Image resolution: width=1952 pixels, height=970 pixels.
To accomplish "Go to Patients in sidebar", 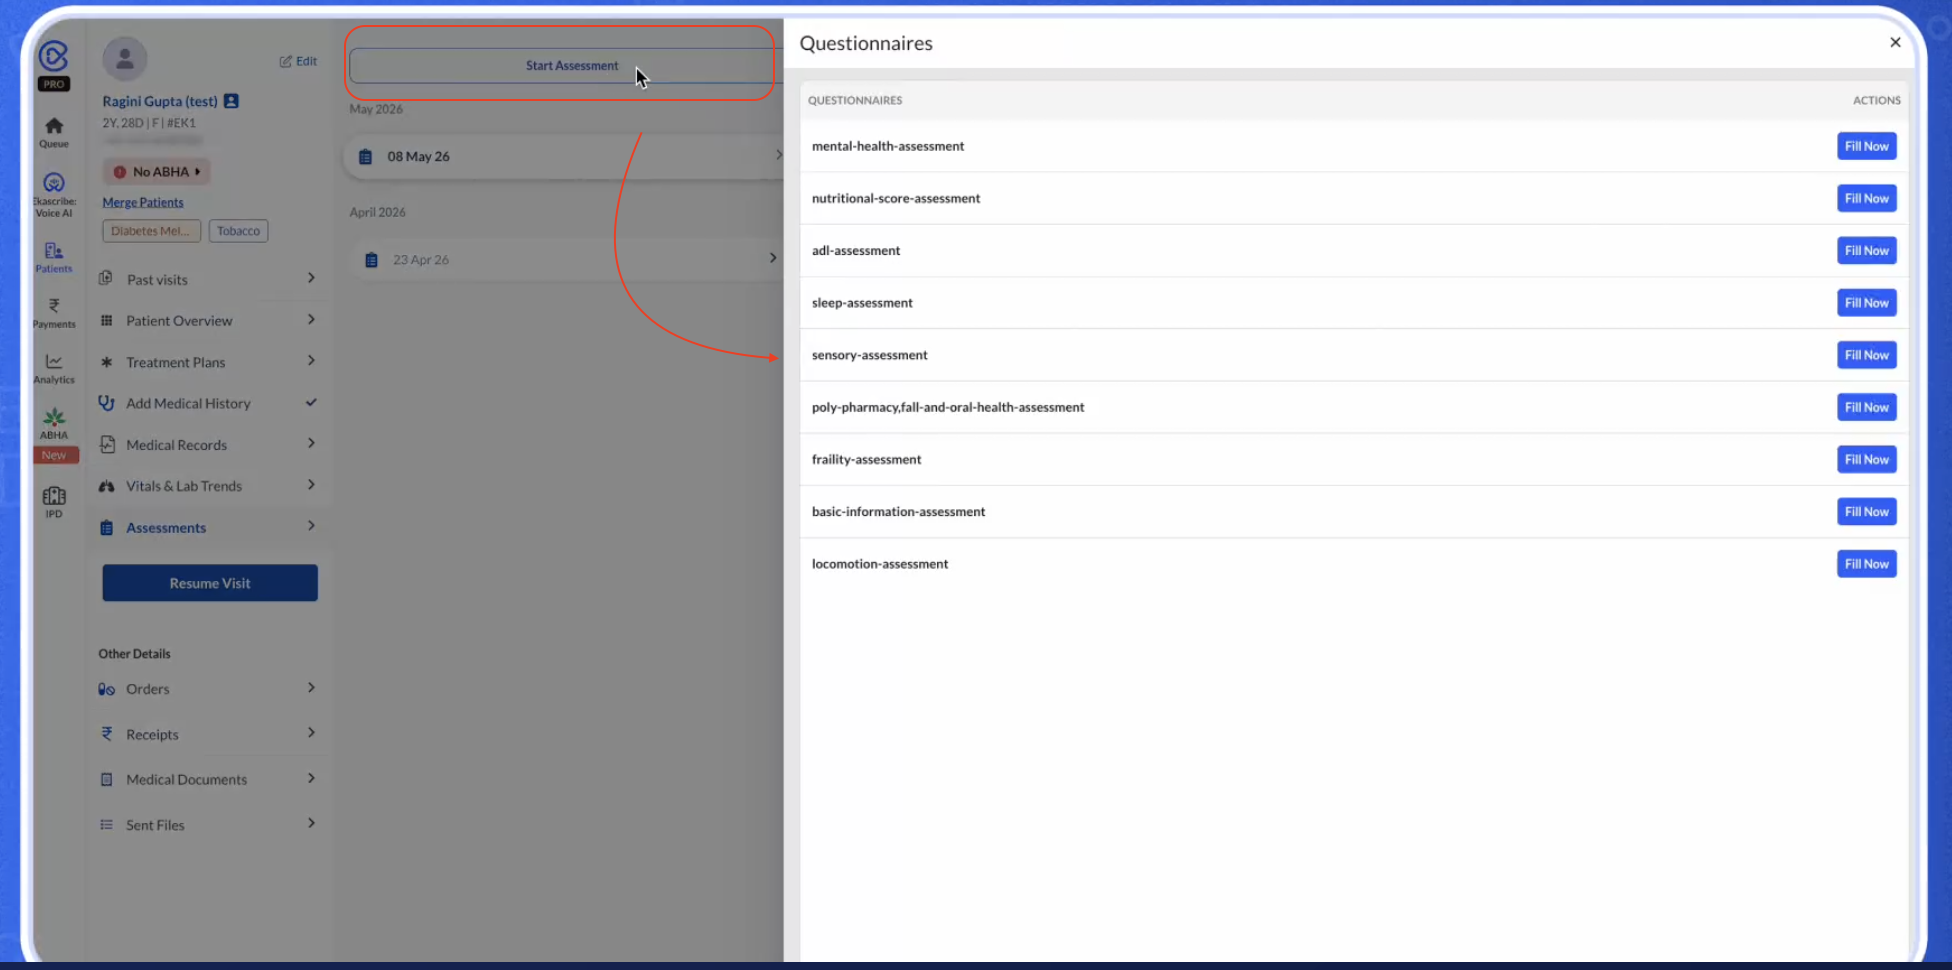I will 54,257.
